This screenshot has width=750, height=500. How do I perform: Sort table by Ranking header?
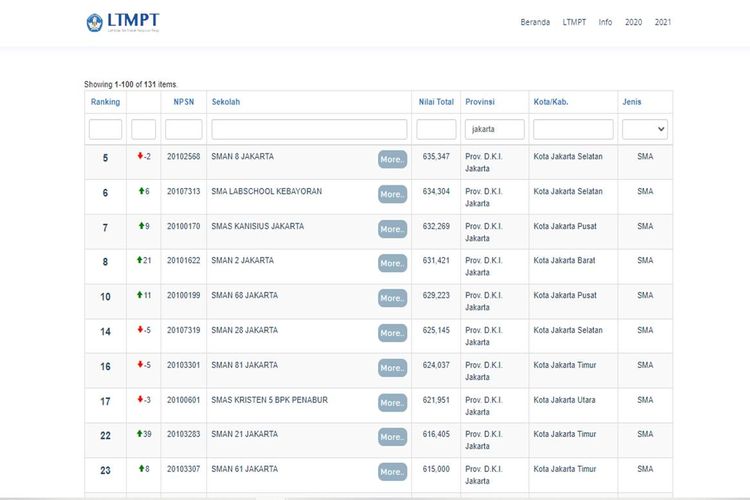(x=105, y=102)
